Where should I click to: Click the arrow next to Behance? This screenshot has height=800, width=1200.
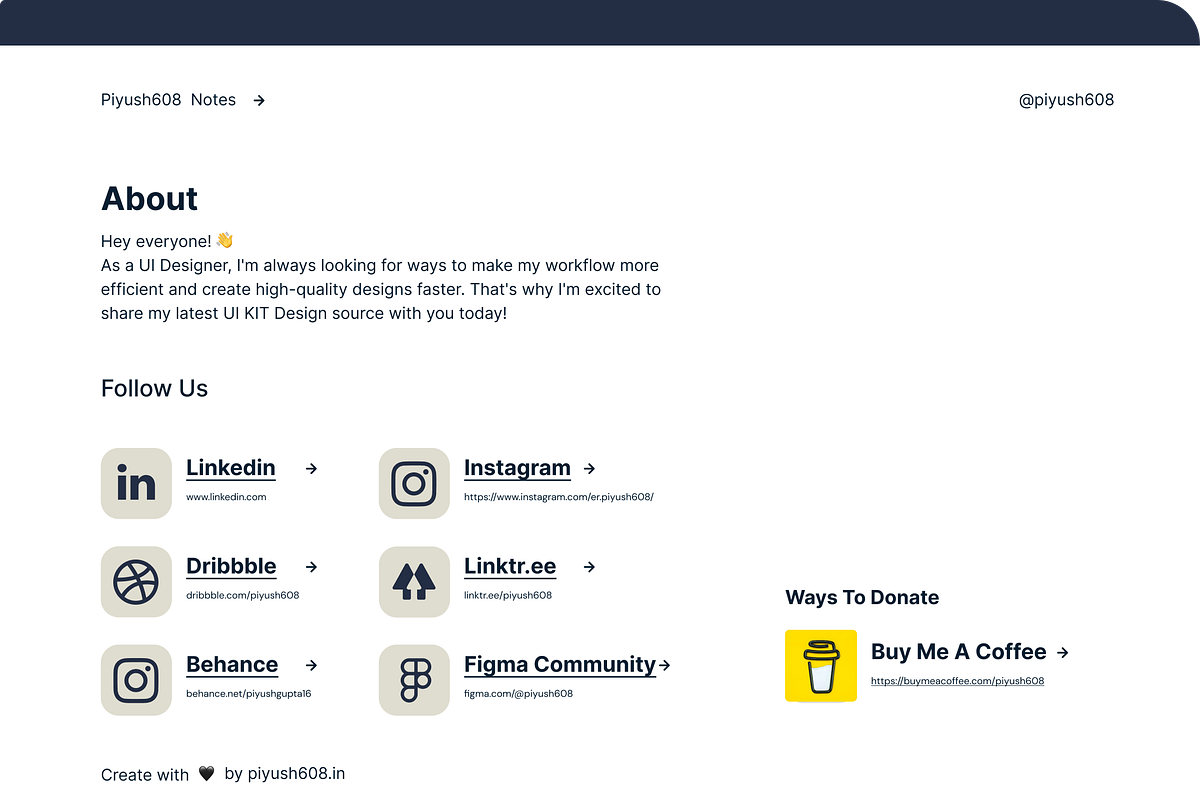[x=311, y=665]
